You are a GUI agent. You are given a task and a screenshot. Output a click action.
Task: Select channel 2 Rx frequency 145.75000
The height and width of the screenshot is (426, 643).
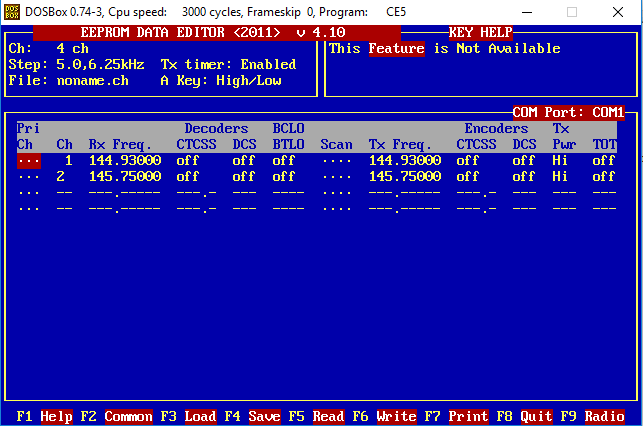pyautogui.click(x=125, y=176)
